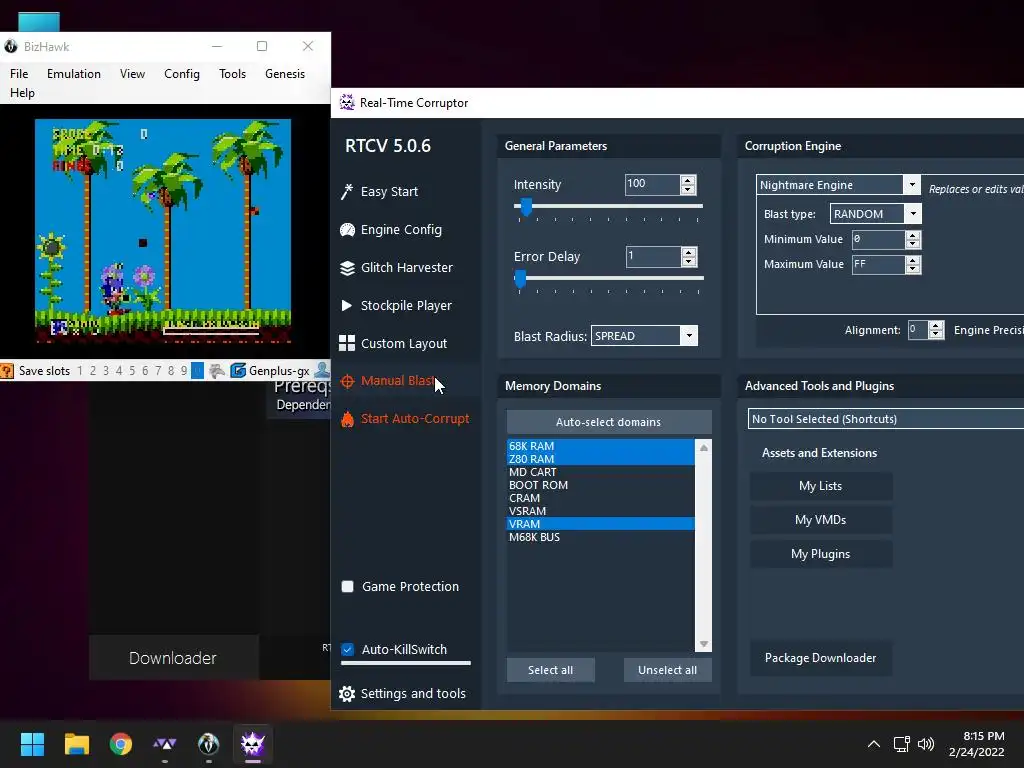Open BizHawk Emulation menu
This screenshot has height=768, width=1024.
coord(74,74)
